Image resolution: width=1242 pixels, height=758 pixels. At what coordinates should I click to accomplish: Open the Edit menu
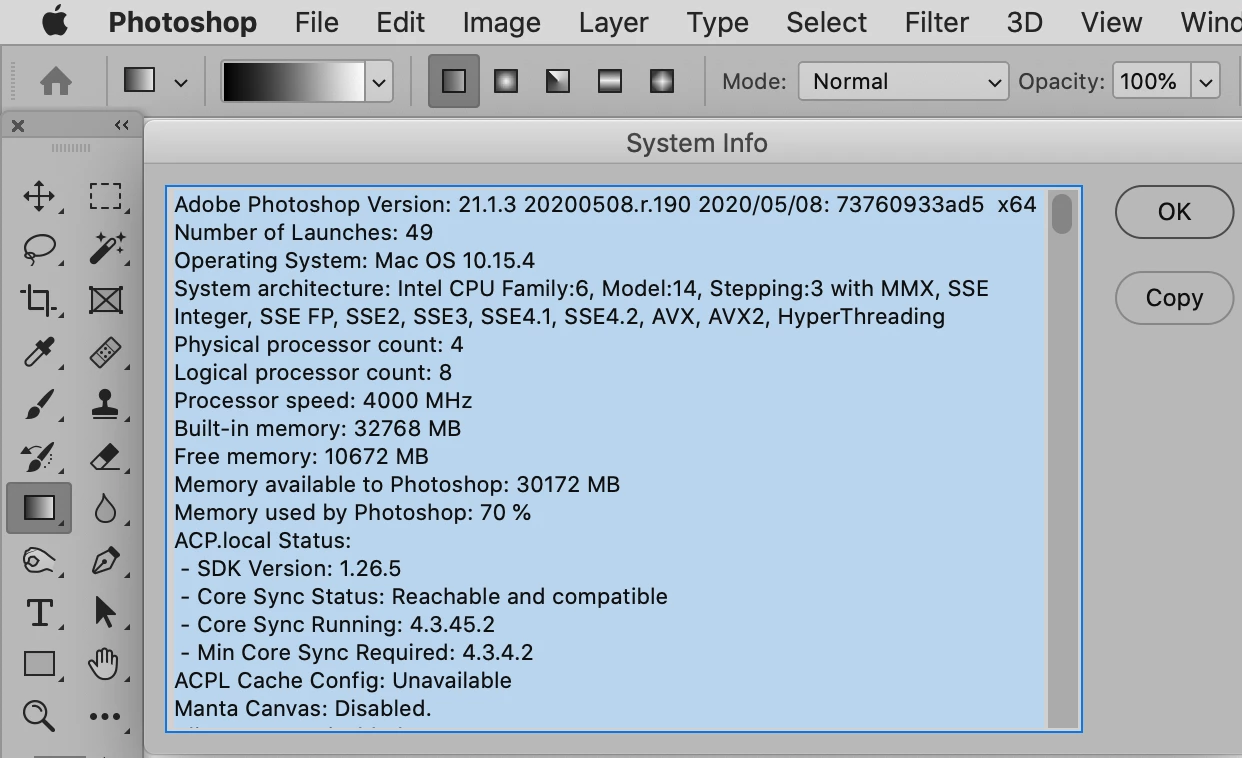[401, 22]
